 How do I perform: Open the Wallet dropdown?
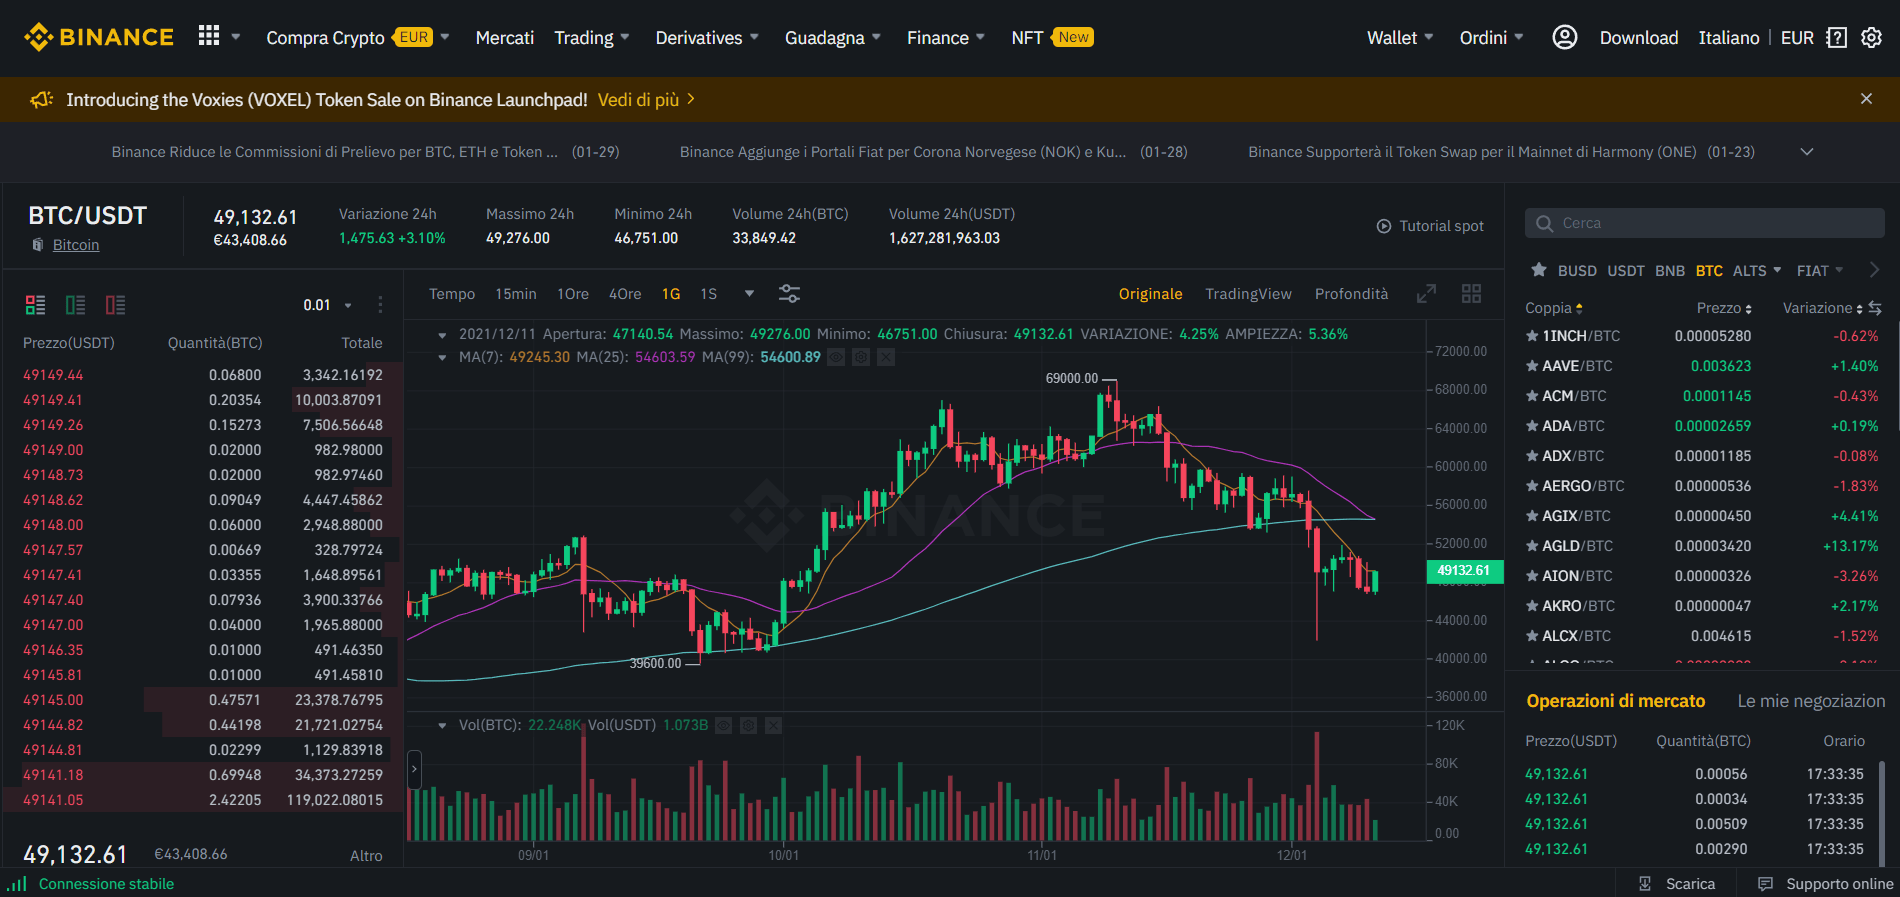click(x=1400, y=38)
